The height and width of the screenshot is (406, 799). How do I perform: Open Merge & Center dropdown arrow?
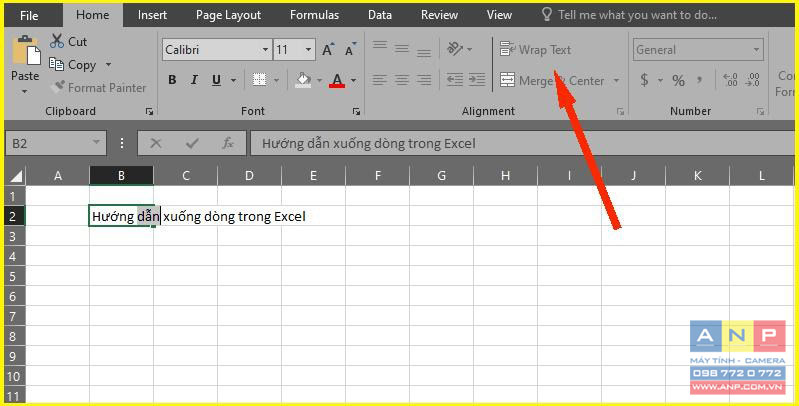pyautogui.click(x=617, y=80)
